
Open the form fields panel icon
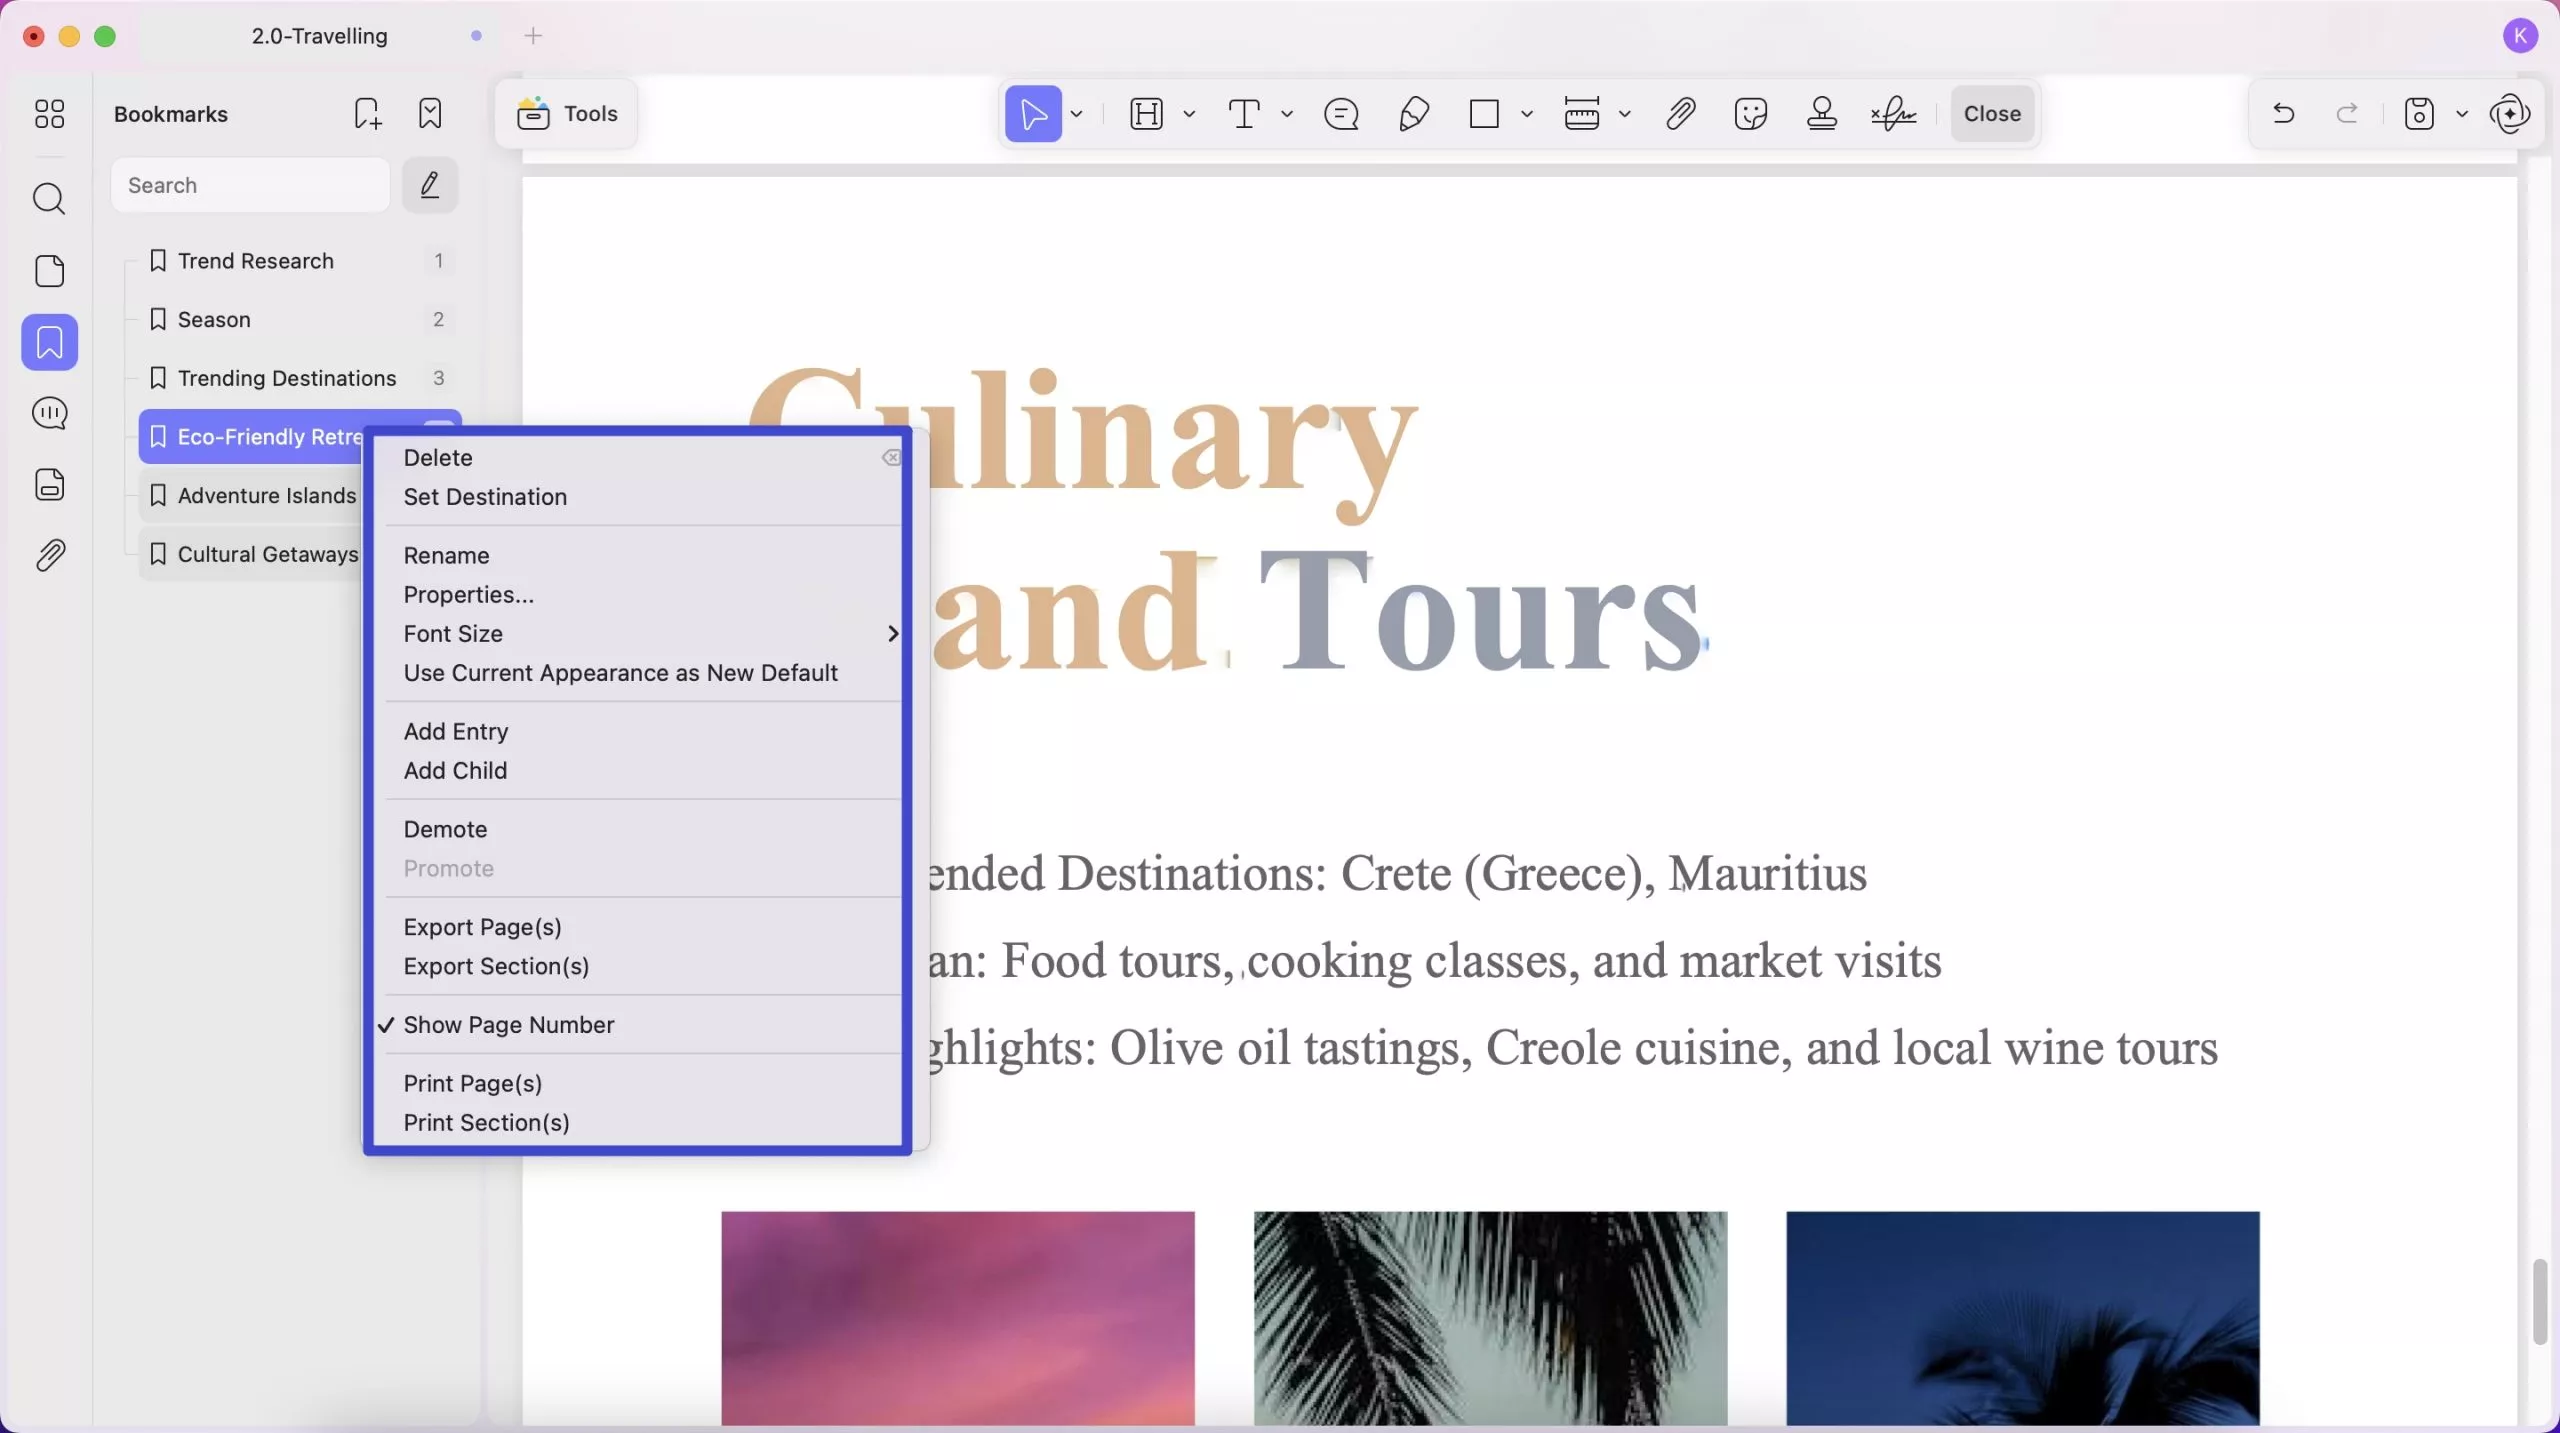[x=49, y=485]
